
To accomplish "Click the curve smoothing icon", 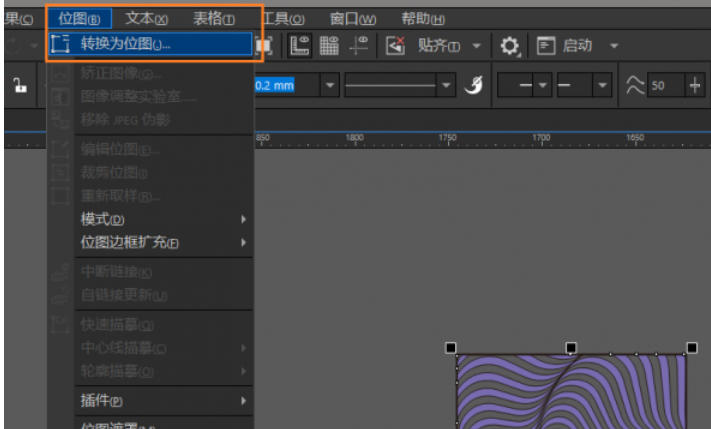I will (634, 86).
